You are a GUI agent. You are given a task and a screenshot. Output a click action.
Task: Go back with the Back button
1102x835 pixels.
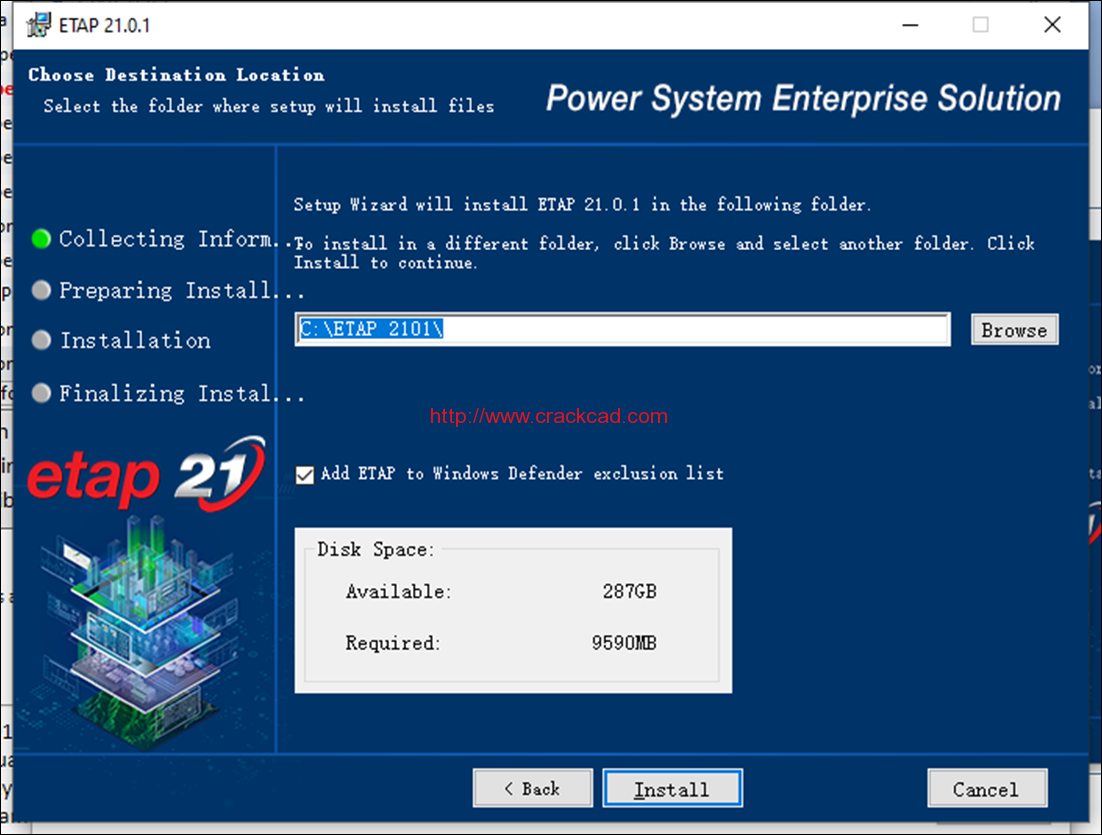533,788
